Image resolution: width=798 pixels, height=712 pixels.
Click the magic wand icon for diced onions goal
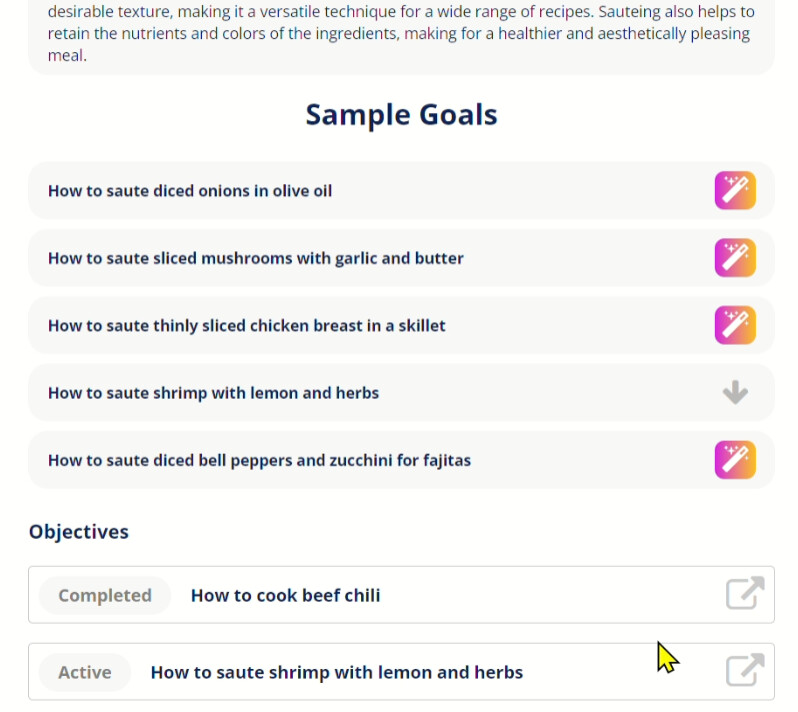pos(735,190)
